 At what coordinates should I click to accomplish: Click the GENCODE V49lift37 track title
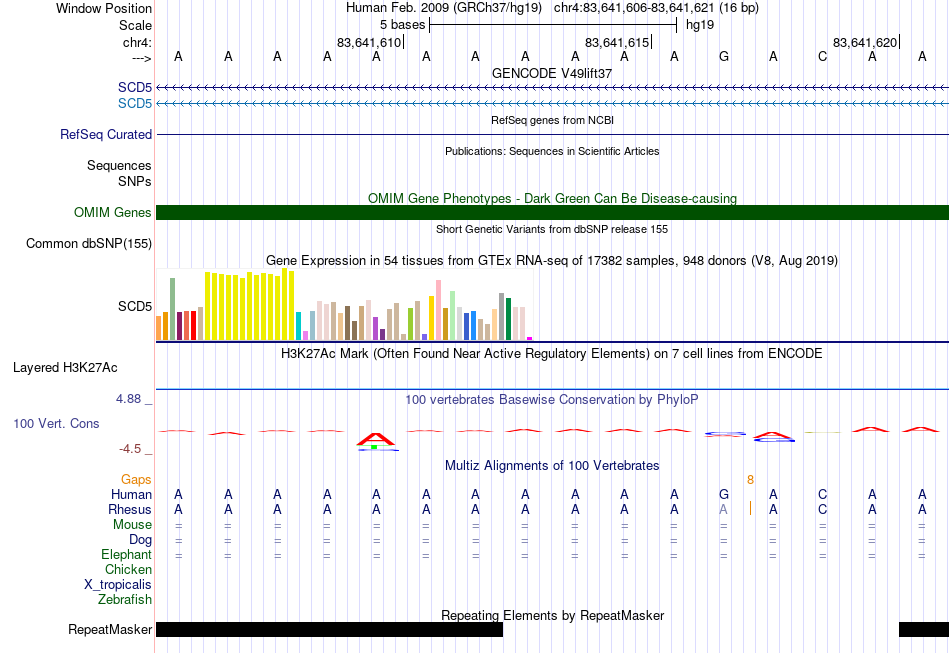click(552, 73)
